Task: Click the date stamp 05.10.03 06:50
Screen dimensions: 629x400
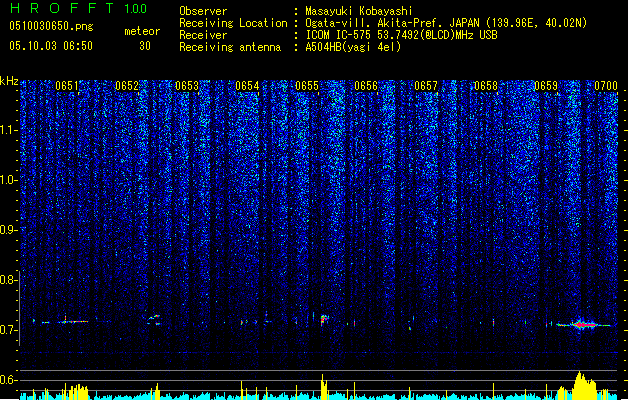Action: pyautogui.click(x=51, y=46)
